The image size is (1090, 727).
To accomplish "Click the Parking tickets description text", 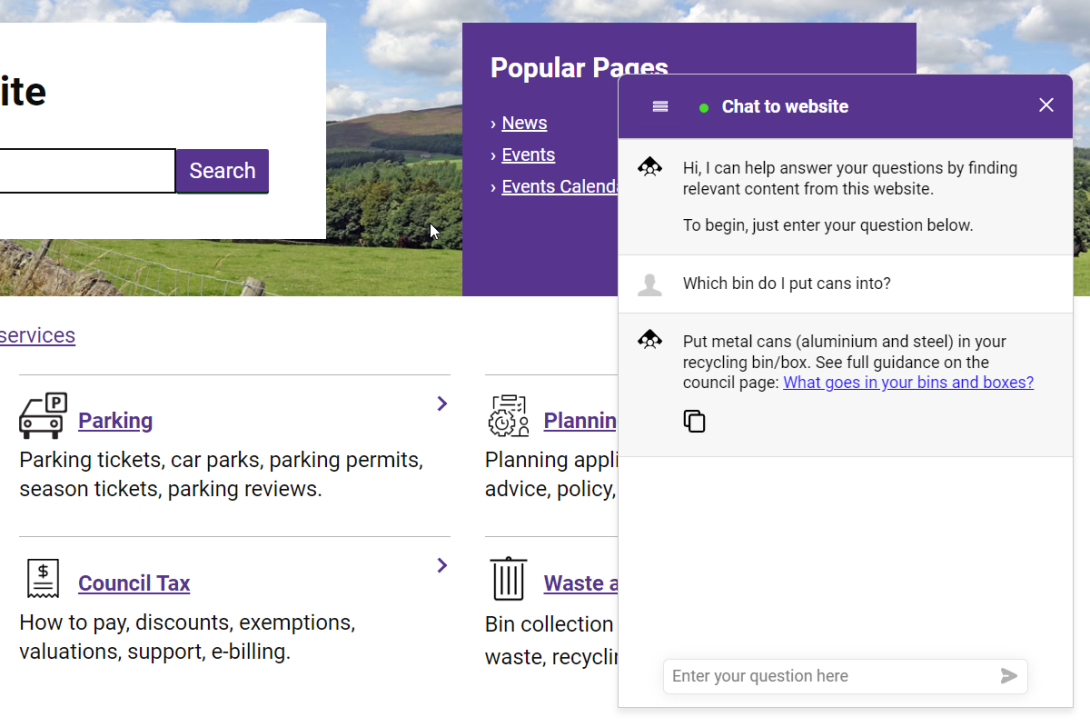I will (x=221, y=474).
